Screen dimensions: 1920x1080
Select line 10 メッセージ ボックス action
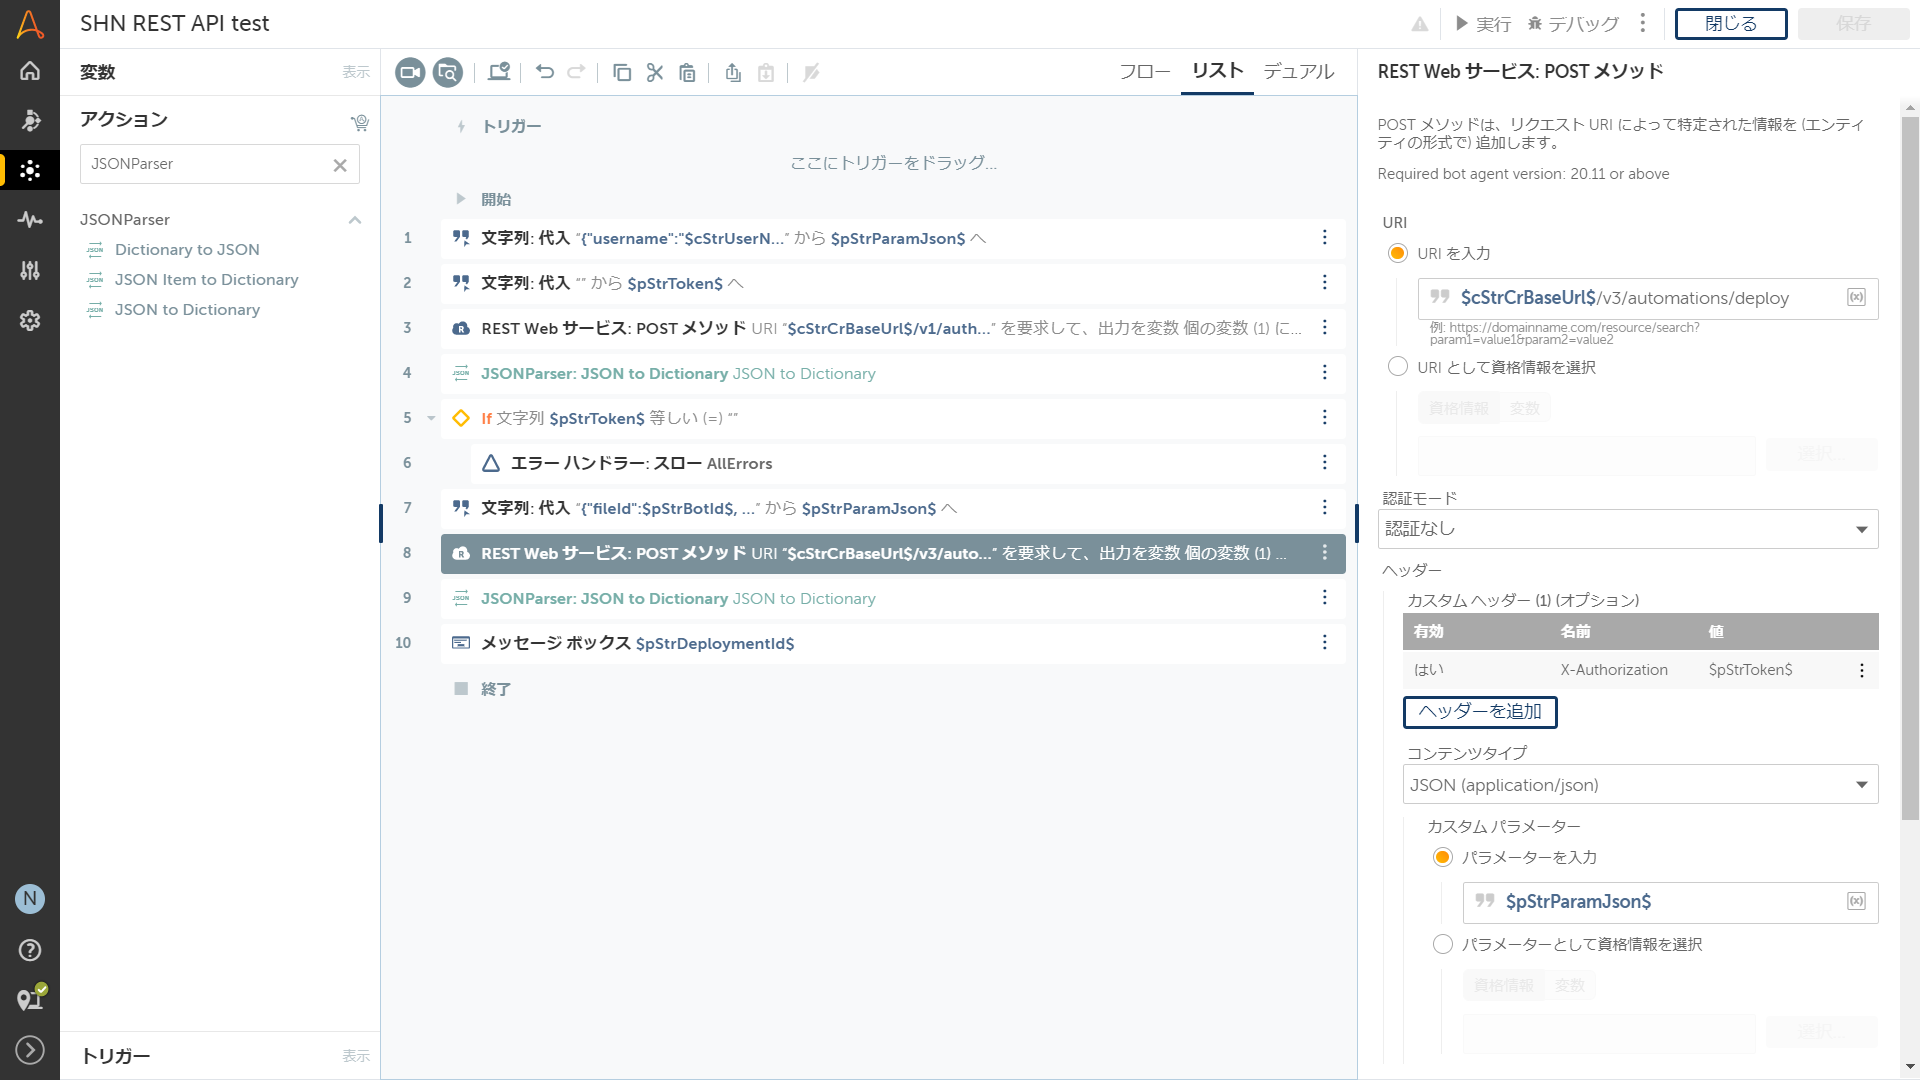click(893, 643)
